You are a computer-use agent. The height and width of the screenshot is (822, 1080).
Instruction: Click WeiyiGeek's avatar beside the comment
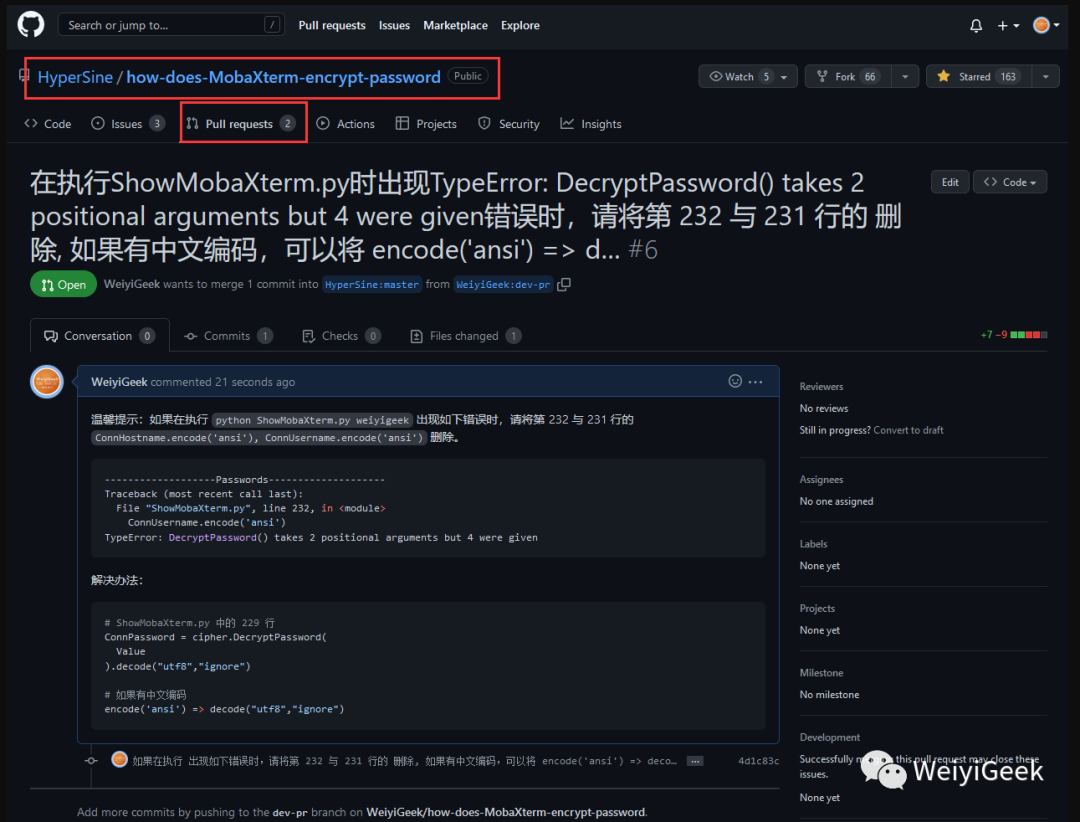click(47, 382)
